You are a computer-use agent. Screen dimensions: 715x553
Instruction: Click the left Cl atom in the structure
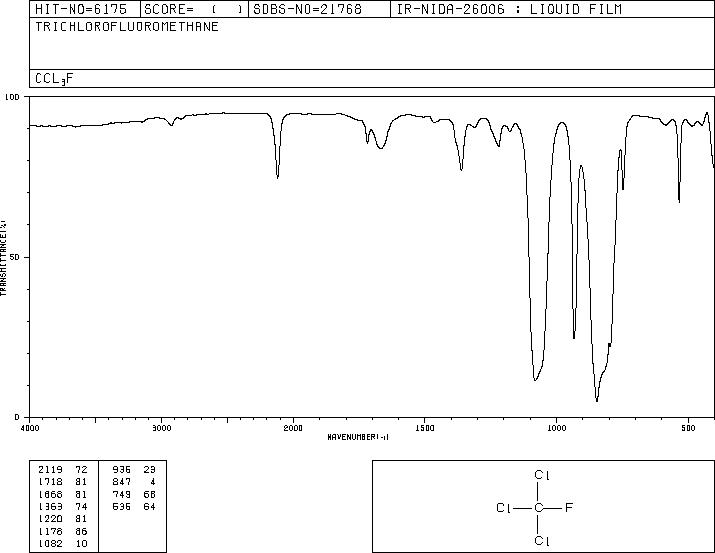[x=504, y=507]
